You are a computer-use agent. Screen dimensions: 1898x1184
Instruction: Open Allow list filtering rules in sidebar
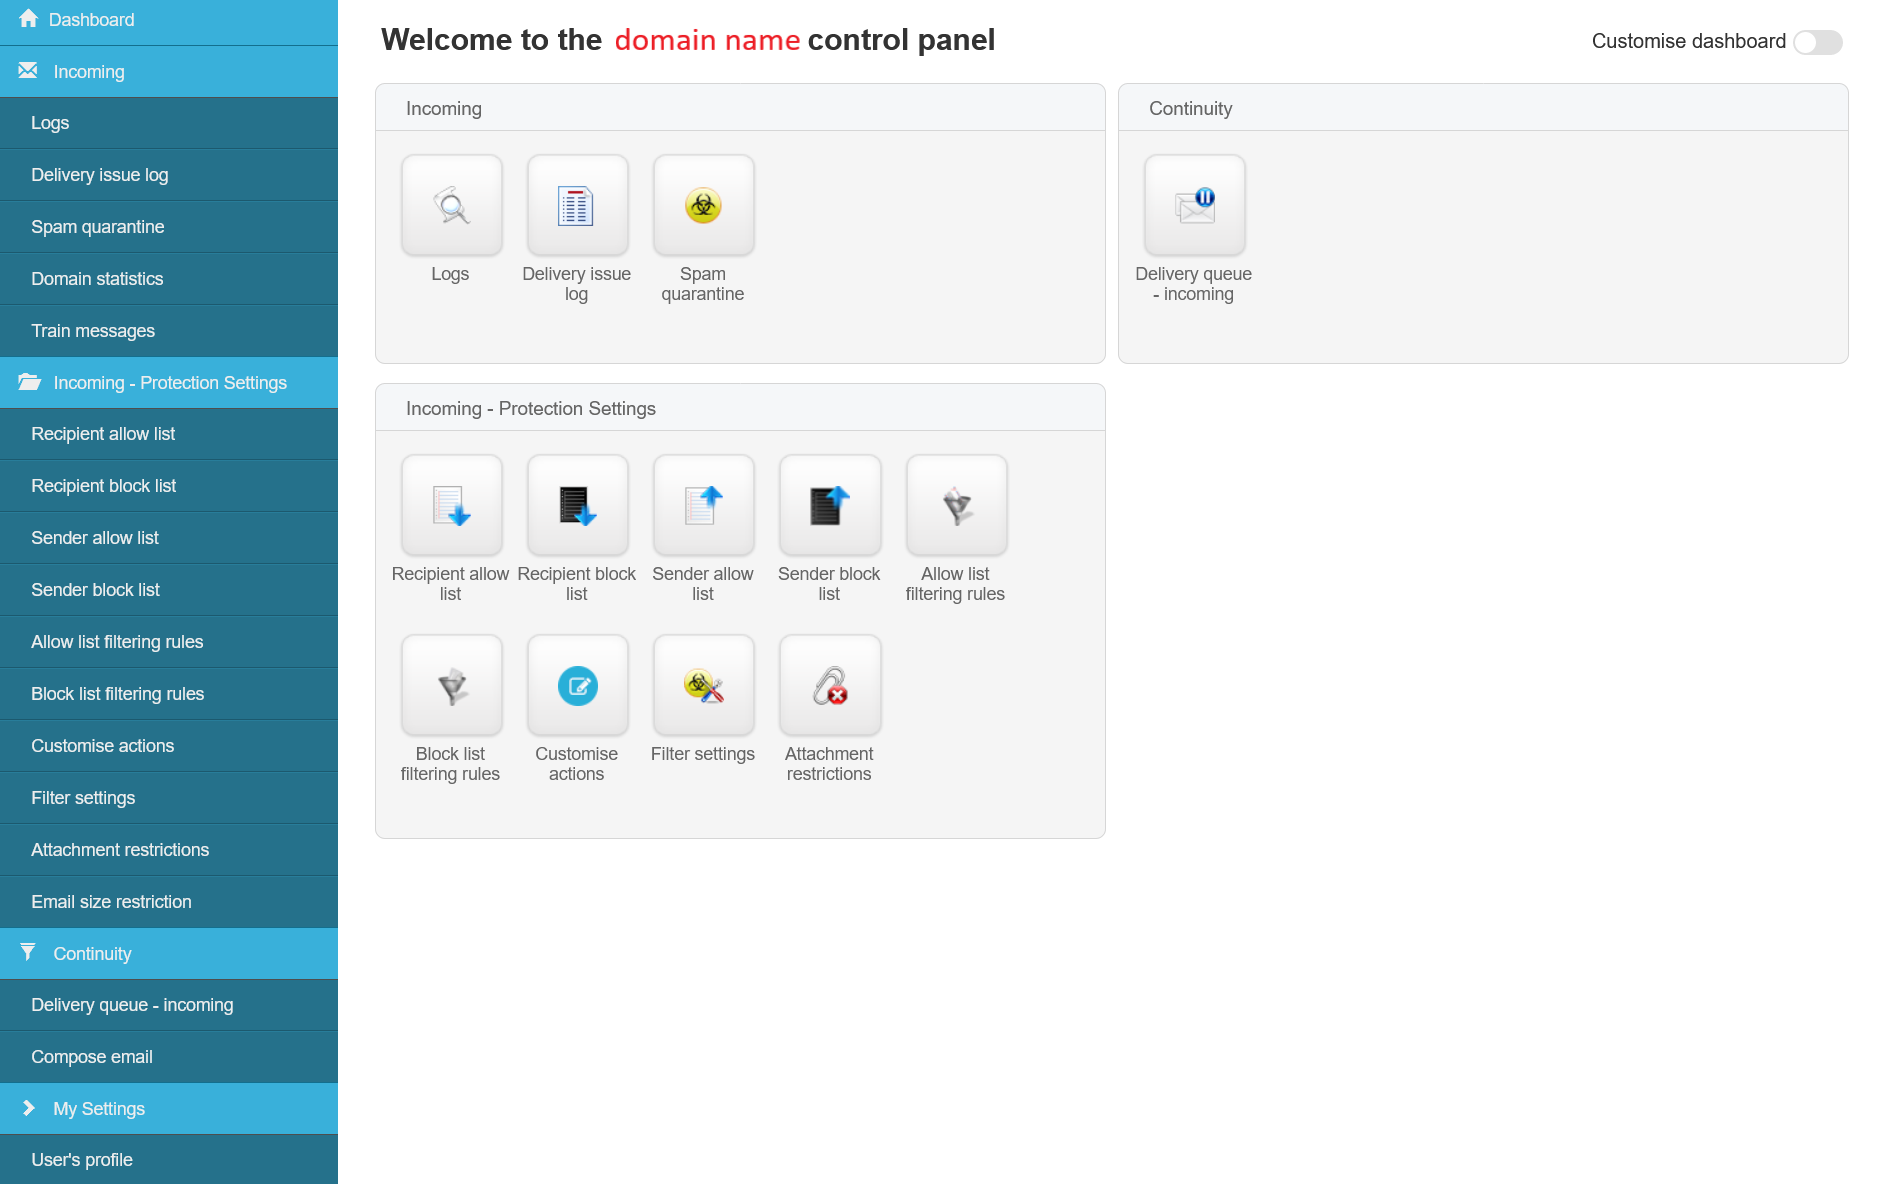point(169,642)
